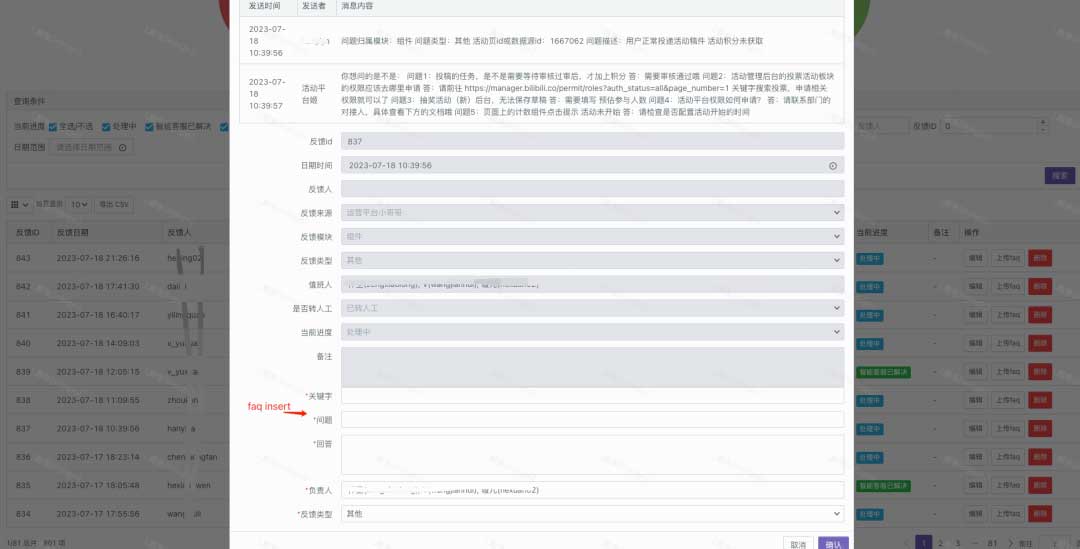Expand the 当前进度 dropdown in the dialog
1080x549 pixels.
(592, 332)
